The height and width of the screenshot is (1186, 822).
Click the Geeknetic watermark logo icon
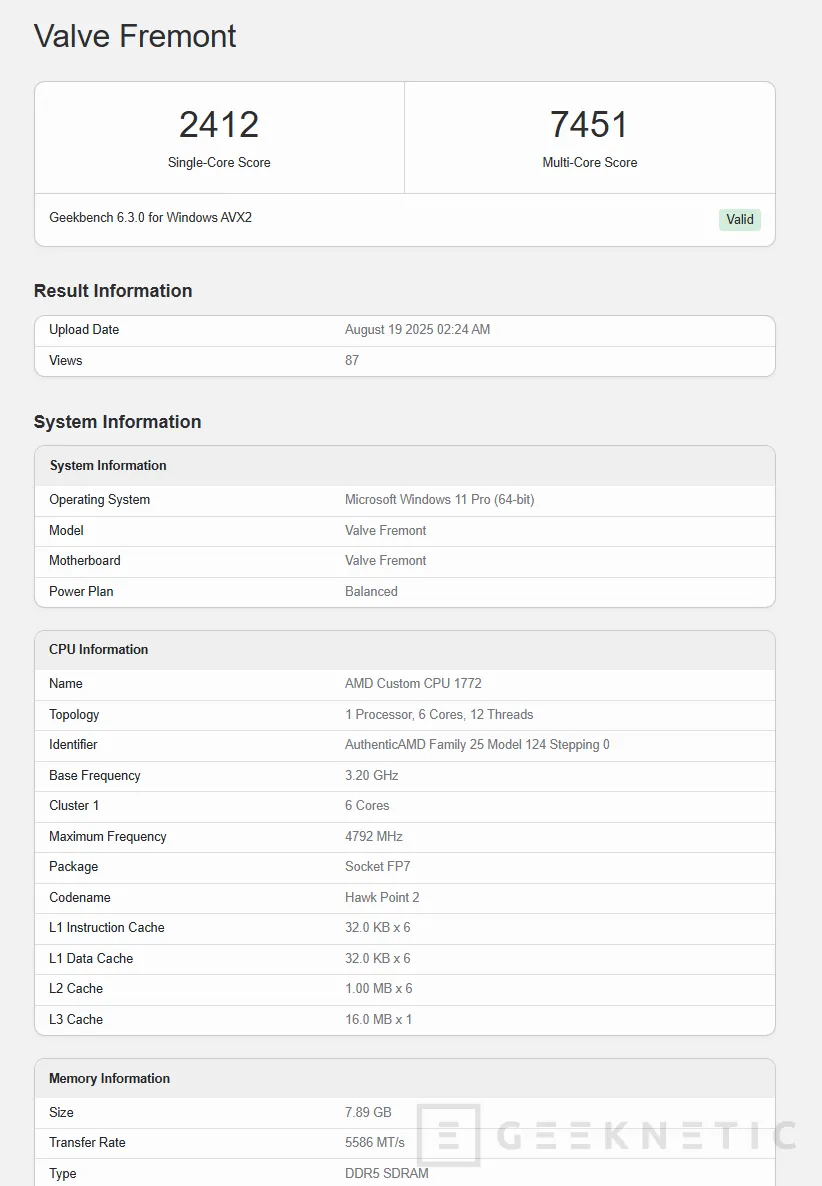click(x=448, y=1136)
